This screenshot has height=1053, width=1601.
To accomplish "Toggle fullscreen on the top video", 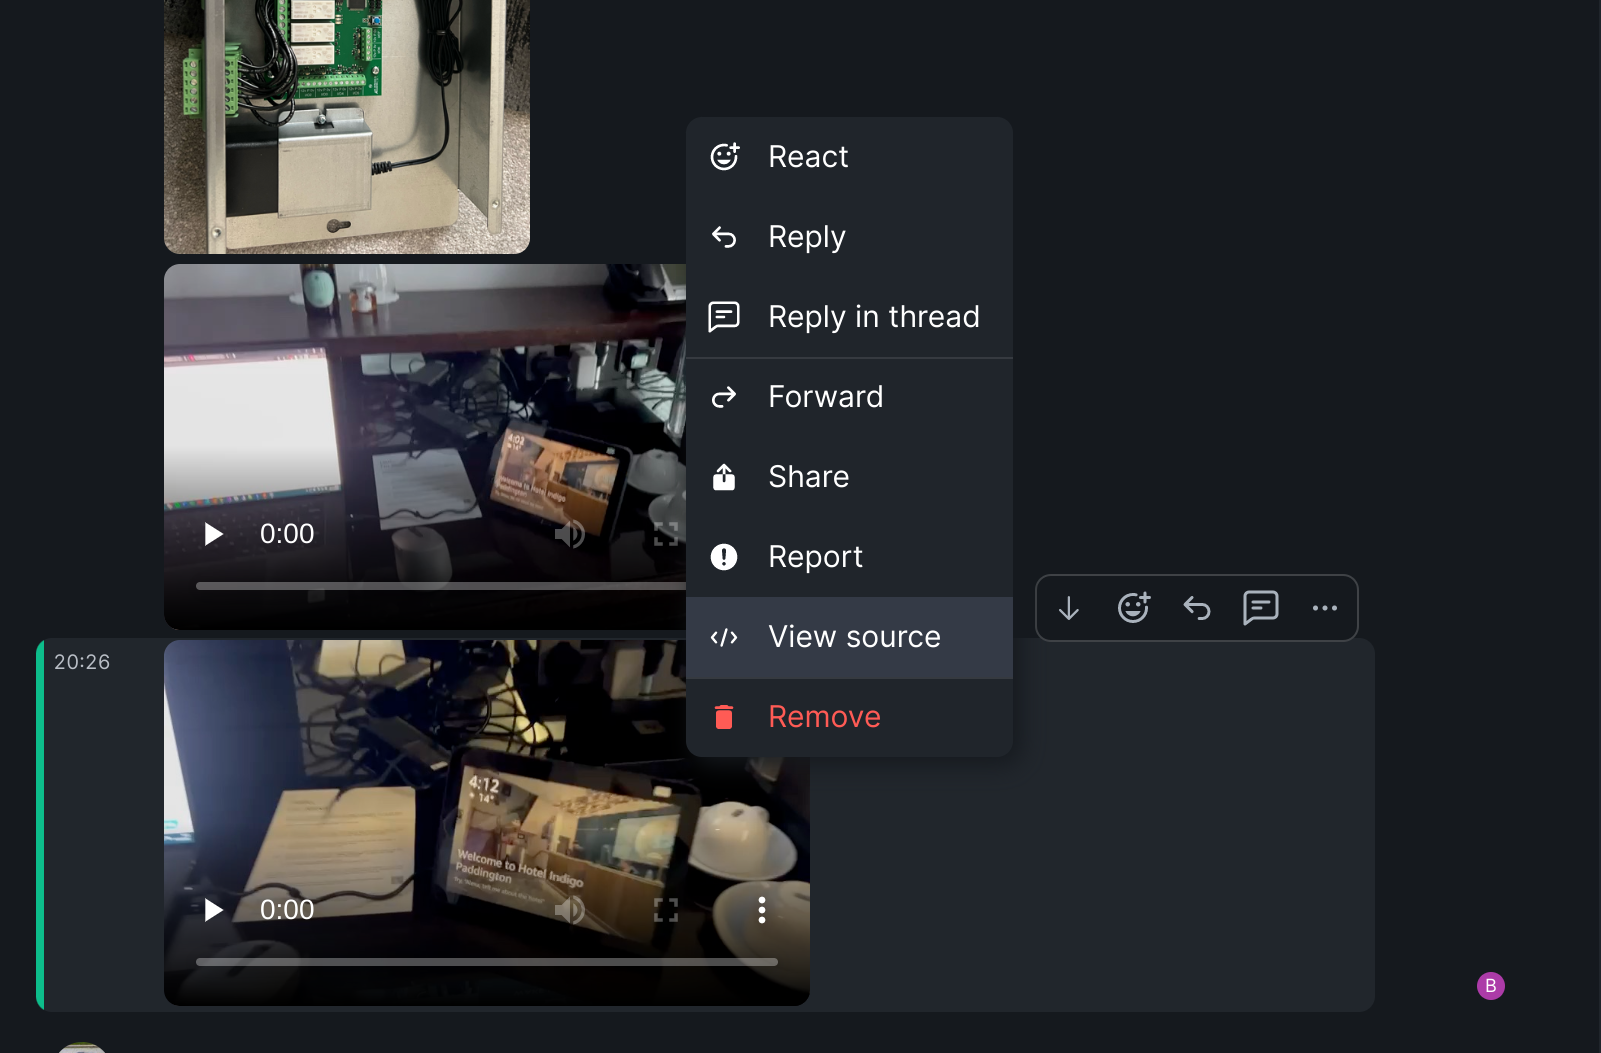I will [x=666, y=534].
